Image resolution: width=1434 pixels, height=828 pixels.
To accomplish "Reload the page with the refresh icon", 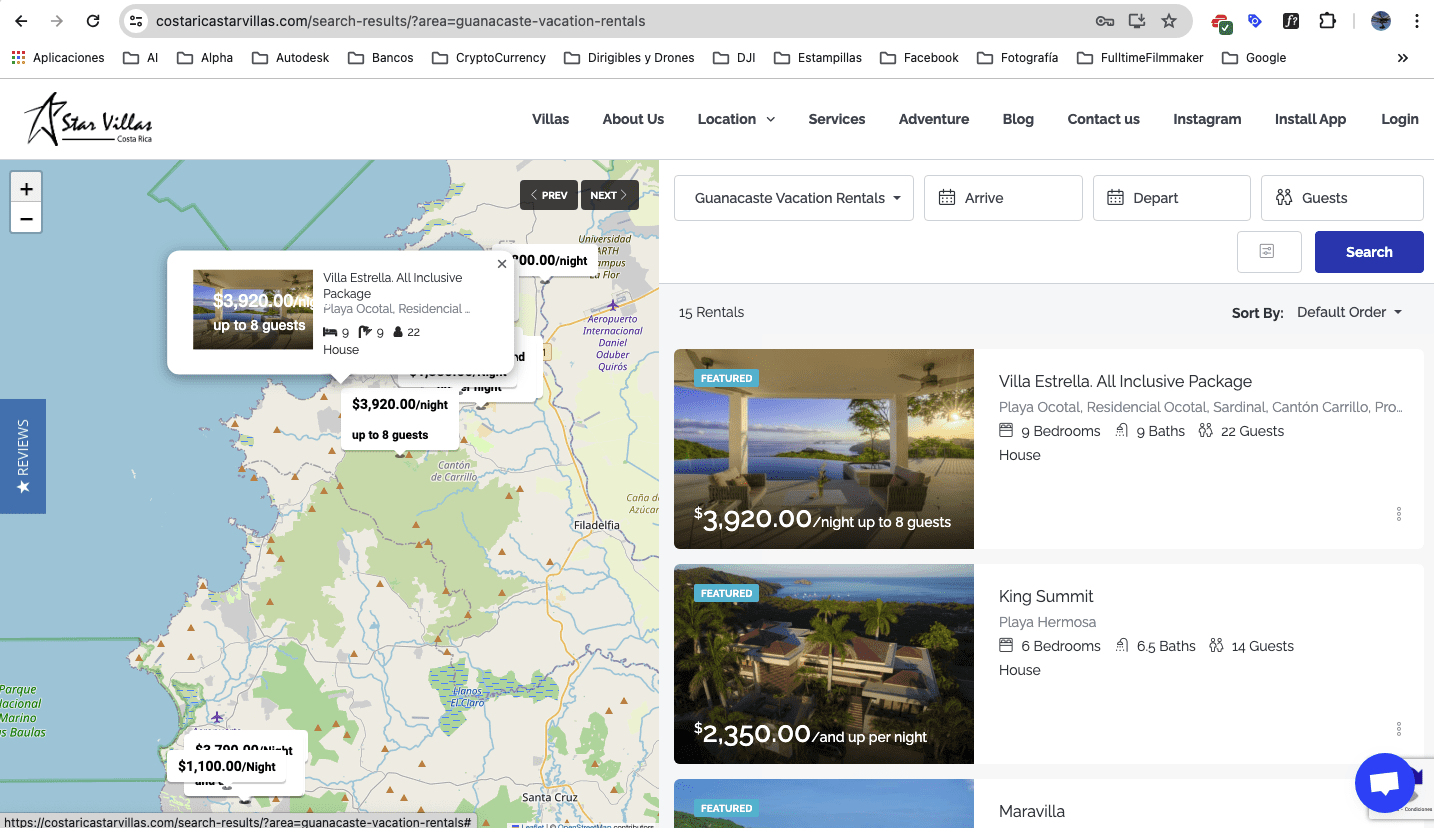I will click(93, 21).
